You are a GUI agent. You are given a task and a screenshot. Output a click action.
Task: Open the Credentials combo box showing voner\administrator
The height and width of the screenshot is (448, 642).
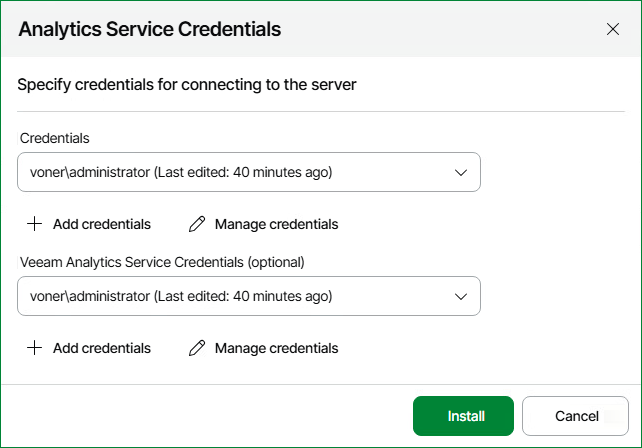pyautogui.click(x=249, y=172)
